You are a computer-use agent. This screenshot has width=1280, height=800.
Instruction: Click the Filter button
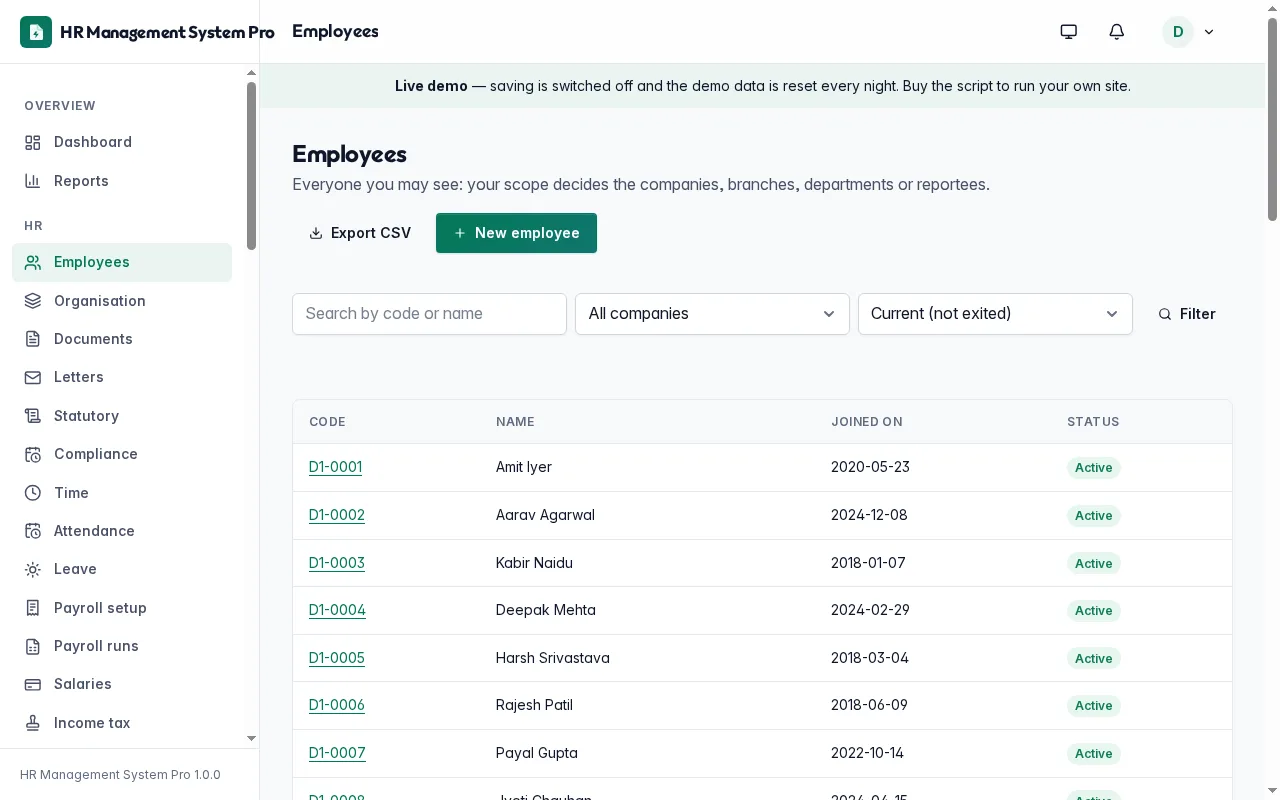click(x=1187, y=314)
